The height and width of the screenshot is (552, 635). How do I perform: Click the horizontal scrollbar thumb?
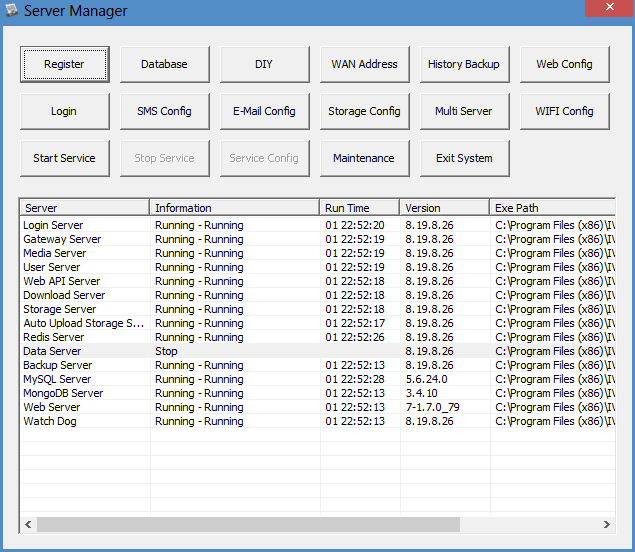248,524
